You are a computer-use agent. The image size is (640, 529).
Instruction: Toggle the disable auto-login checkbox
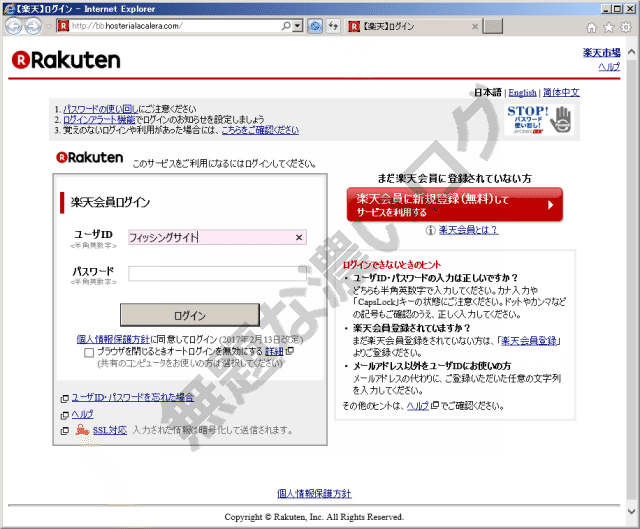point(89,352)
